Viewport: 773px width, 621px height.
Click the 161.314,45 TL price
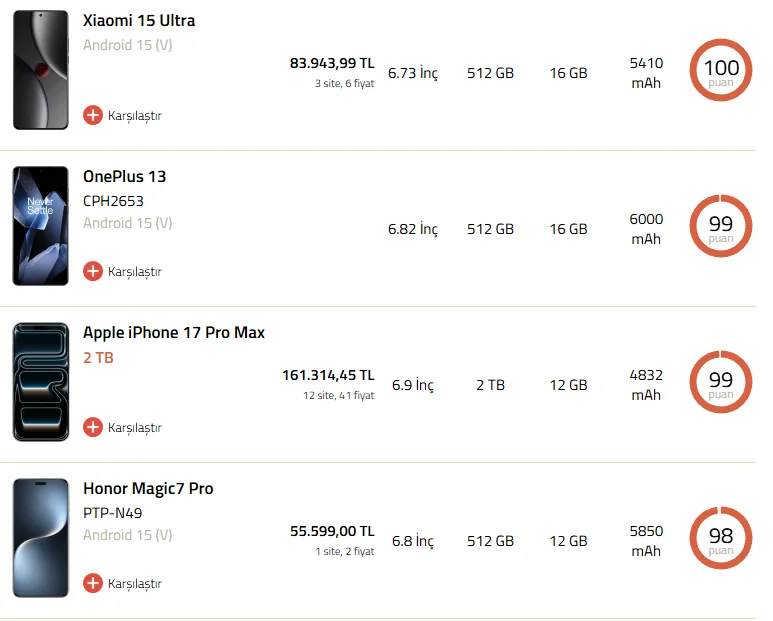click(328, 375)
